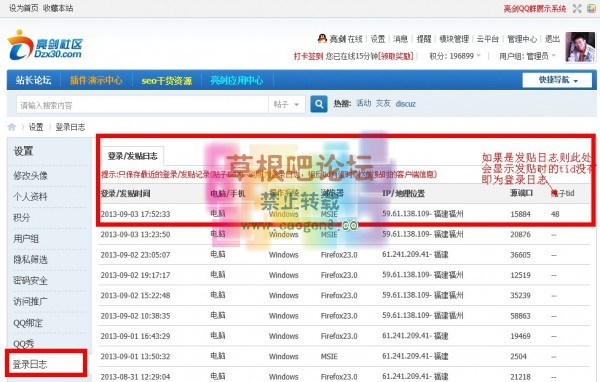This screenshot has height=382, width=600.
Task: Click the colorful style switch icon at top right
Action: pos(591,8)
